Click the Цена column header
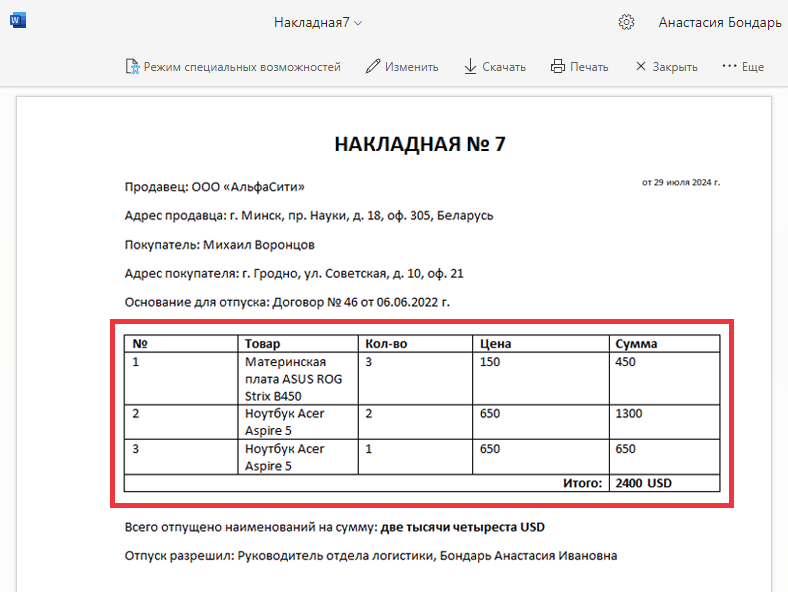The height and width of the screenshot is (592, 788). (x=541, y=344)
